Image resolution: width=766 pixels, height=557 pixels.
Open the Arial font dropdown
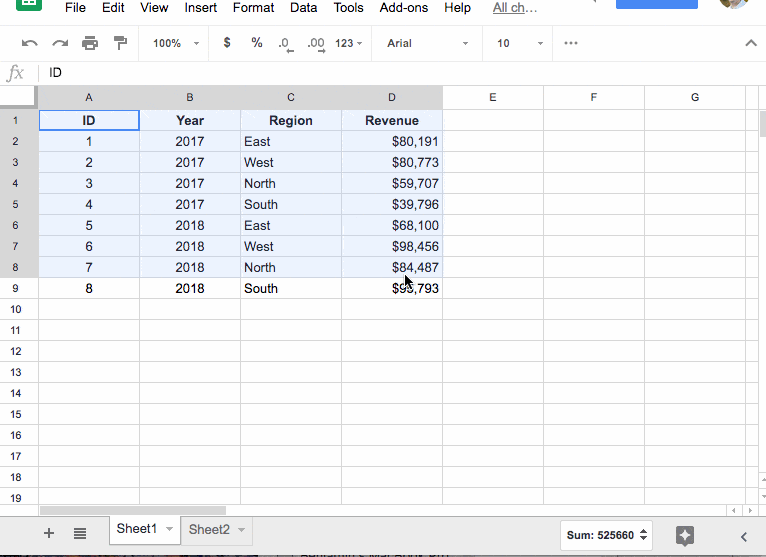427,43
